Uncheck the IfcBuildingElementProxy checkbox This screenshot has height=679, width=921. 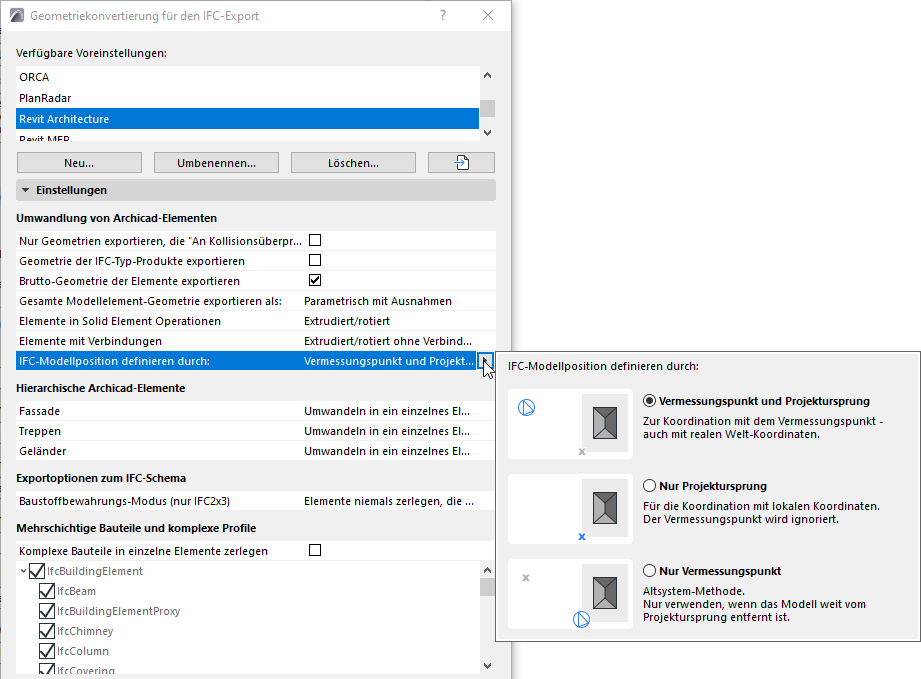pyautogui.click(x=47, y=611)
